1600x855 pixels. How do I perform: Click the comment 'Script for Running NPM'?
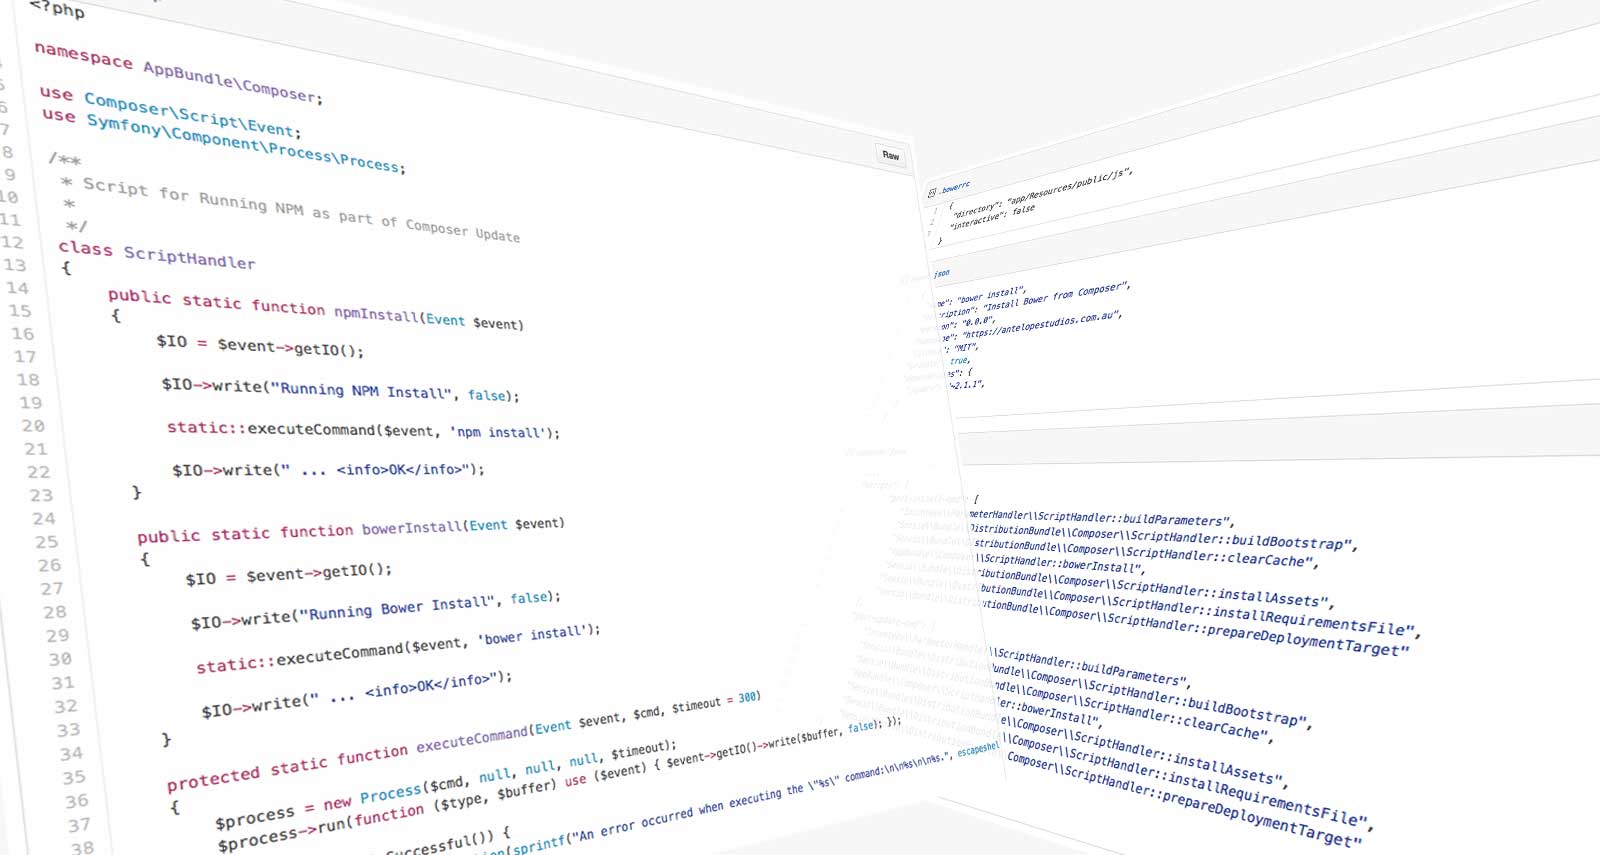click(300, 209)
